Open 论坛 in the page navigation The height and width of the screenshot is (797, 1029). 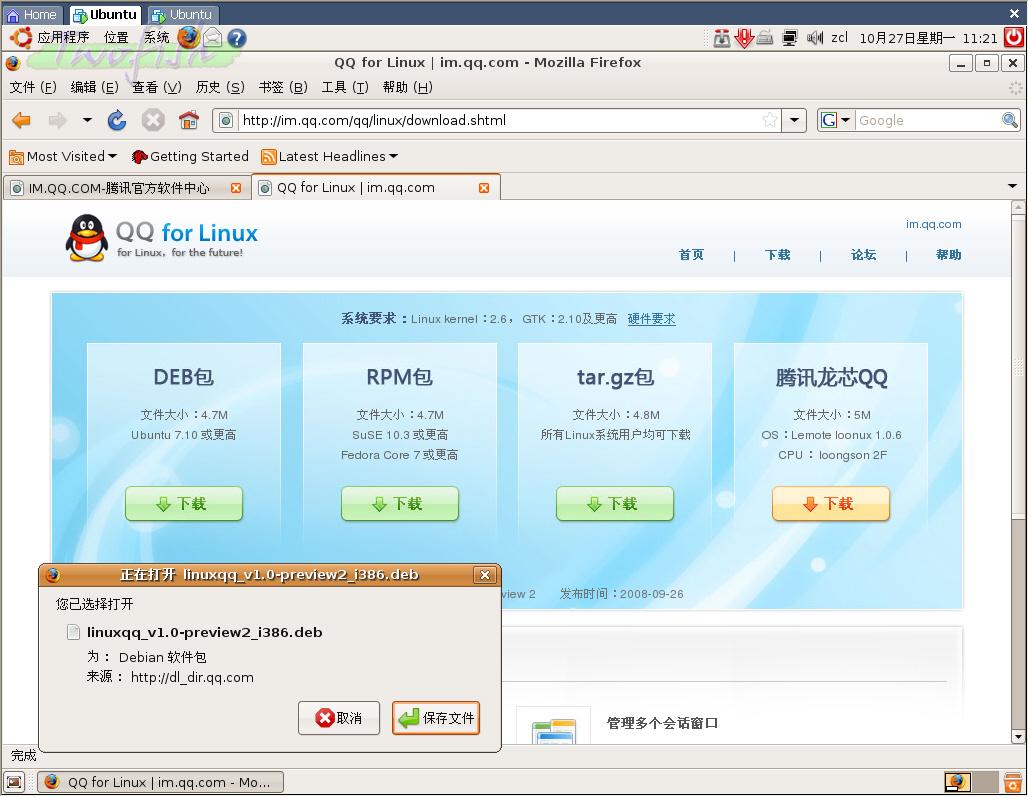pyautogui.click(x=864, y=255)
